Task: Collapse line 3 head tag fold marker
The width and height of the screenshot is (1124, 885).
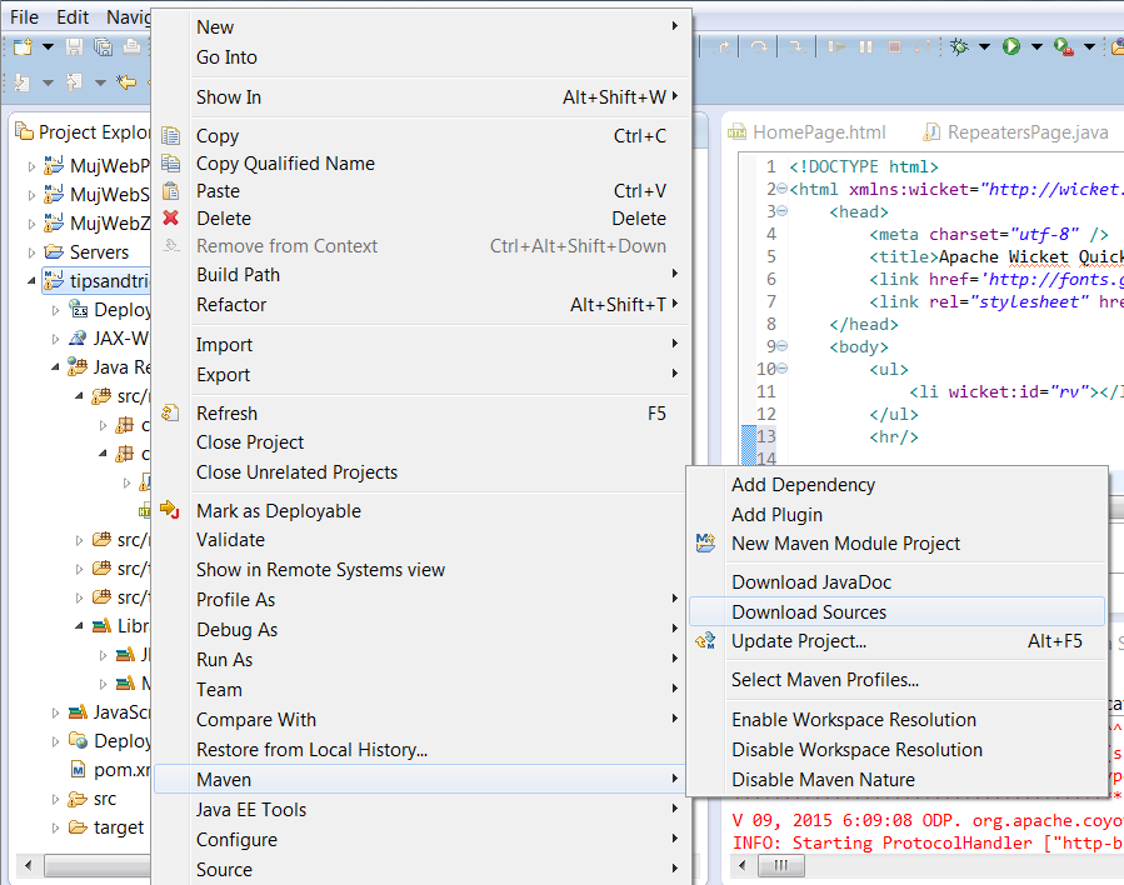Action: (x=781, y=212)
